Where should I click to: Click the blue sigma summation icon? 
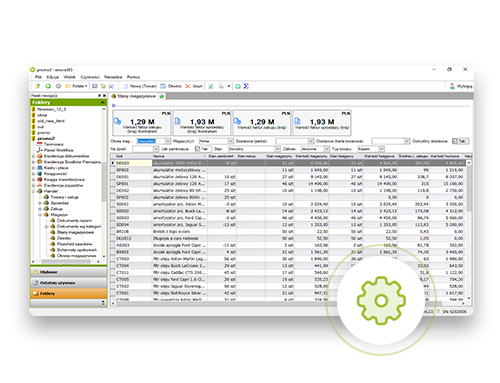pos(246,86)
